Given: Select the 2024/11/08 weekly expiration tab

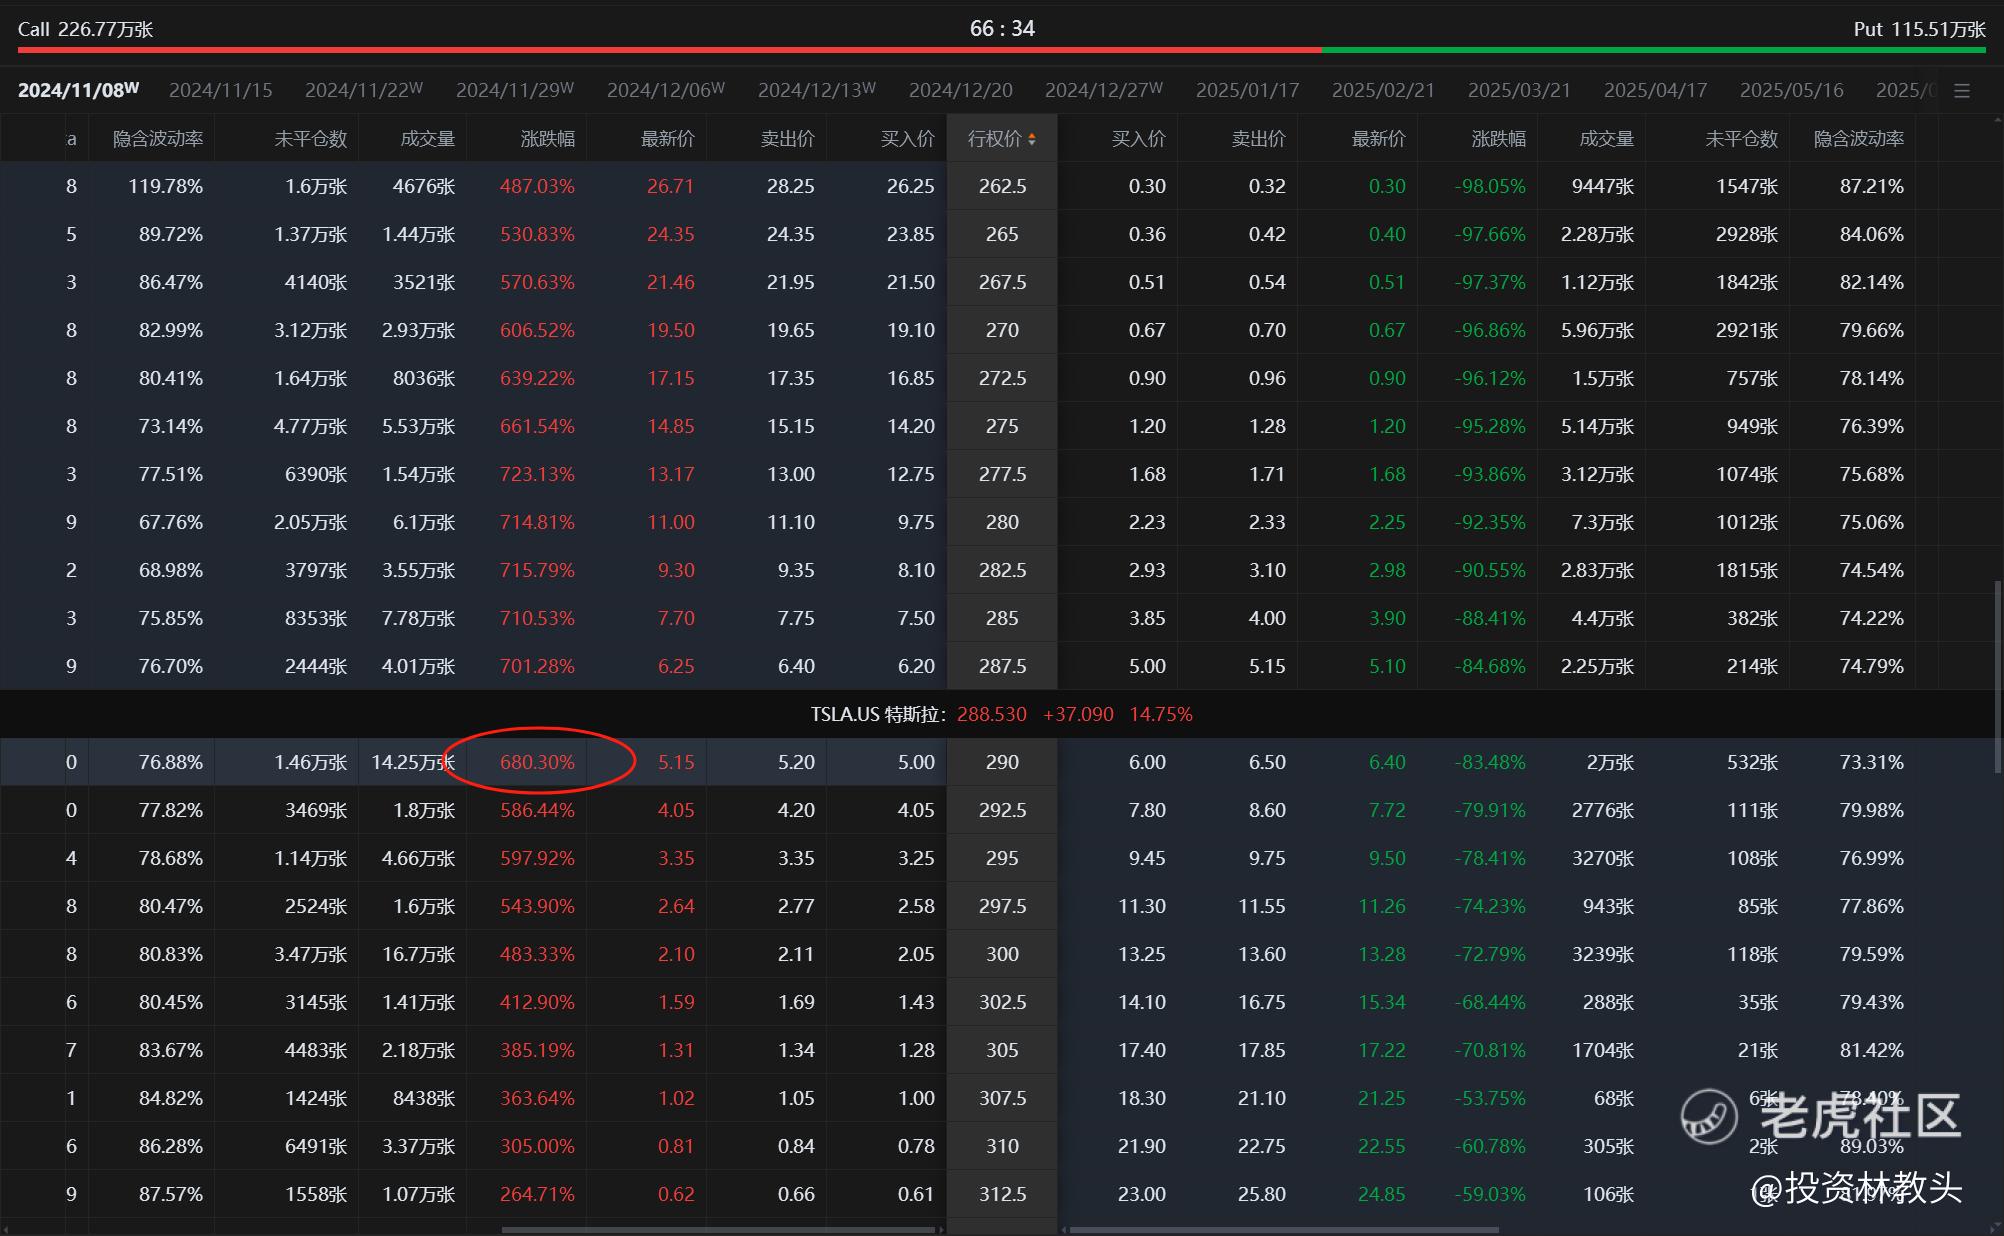Looking at the screenshot, I should tap(78, 90).
